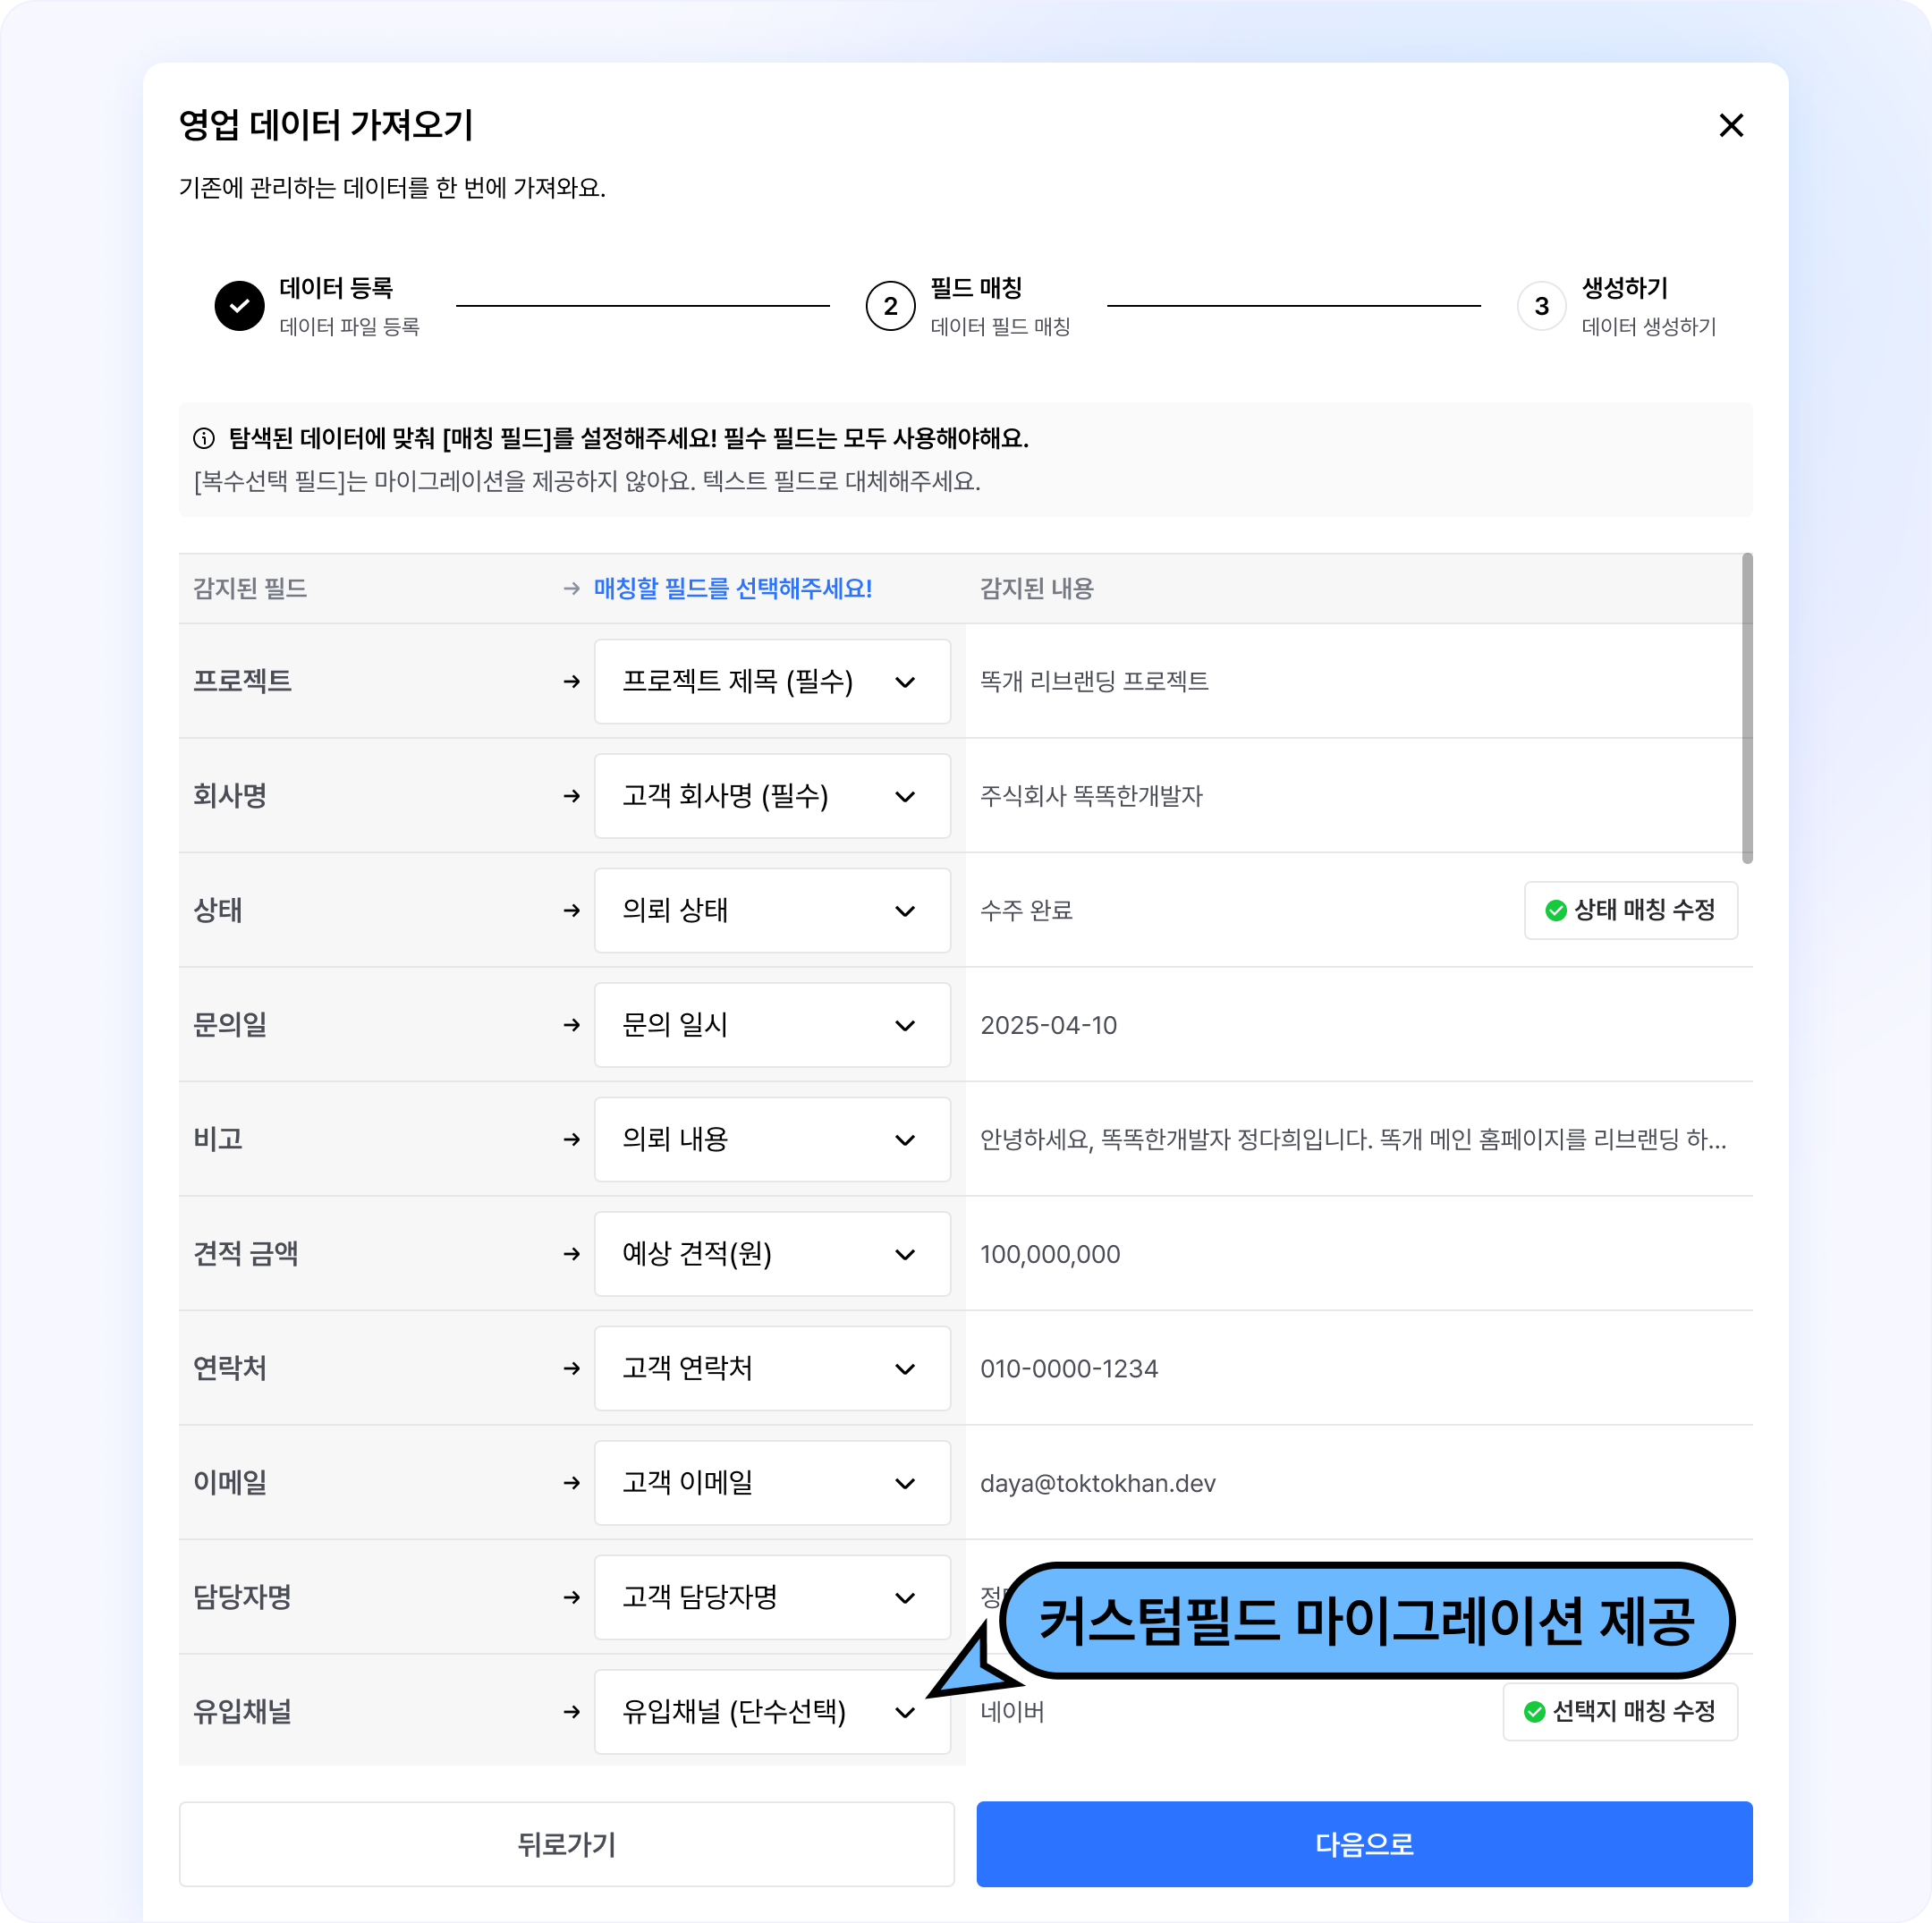Open the 고객 담당자명 dropdown chevron

pos(905,1598)
